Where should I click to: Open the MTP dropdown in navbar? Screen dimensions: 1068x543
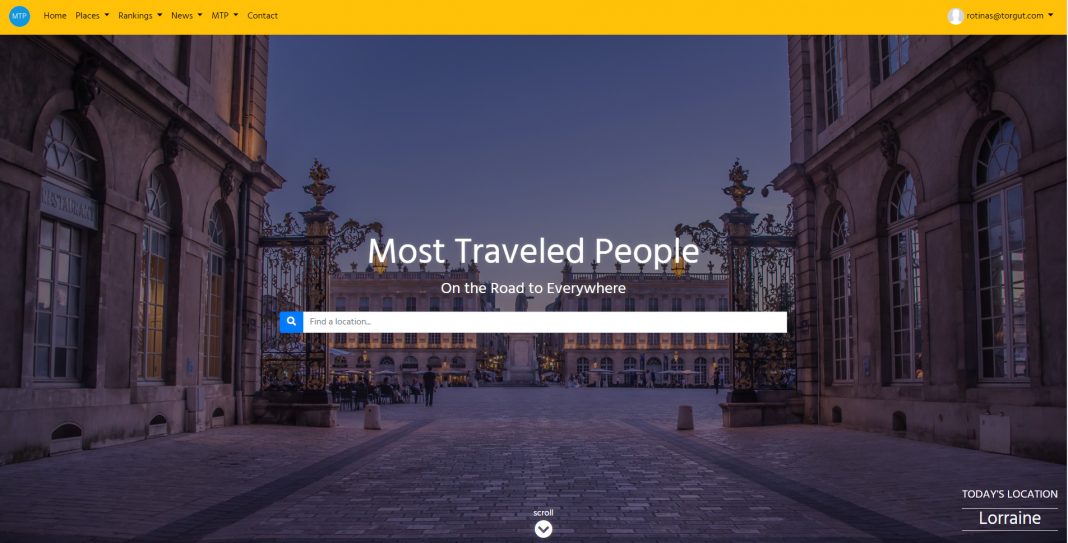(x=225, y=16)
